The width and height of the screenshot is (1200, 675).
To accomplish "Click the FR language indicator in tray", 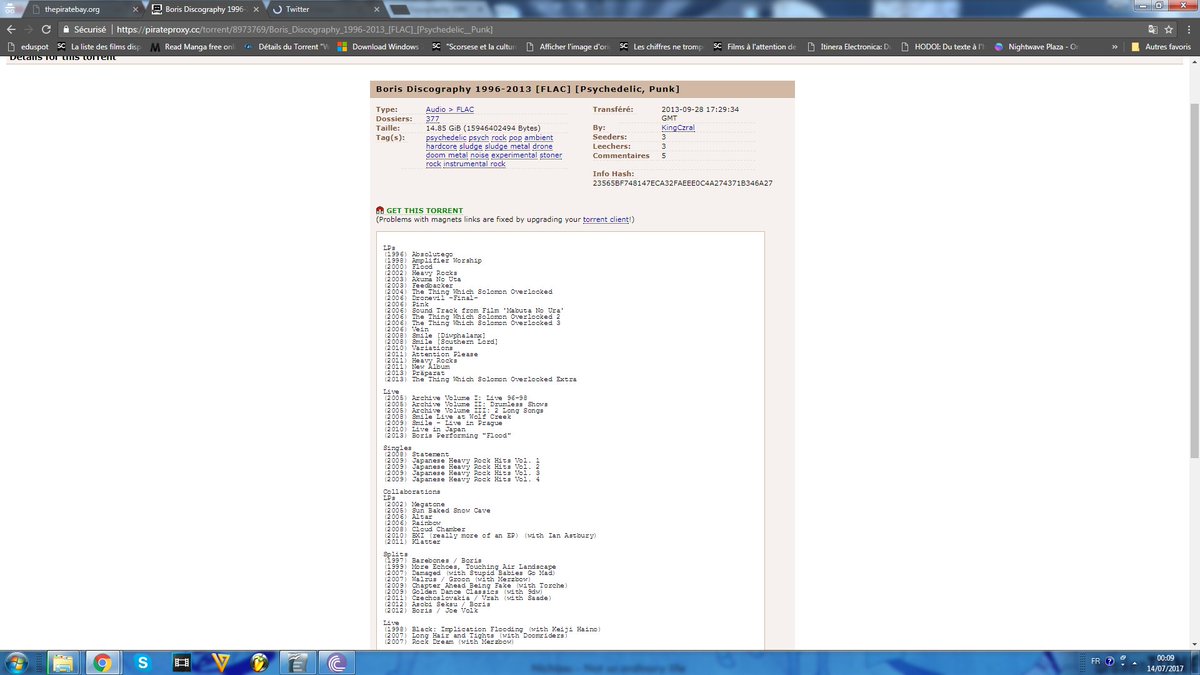I will 1095,661.
